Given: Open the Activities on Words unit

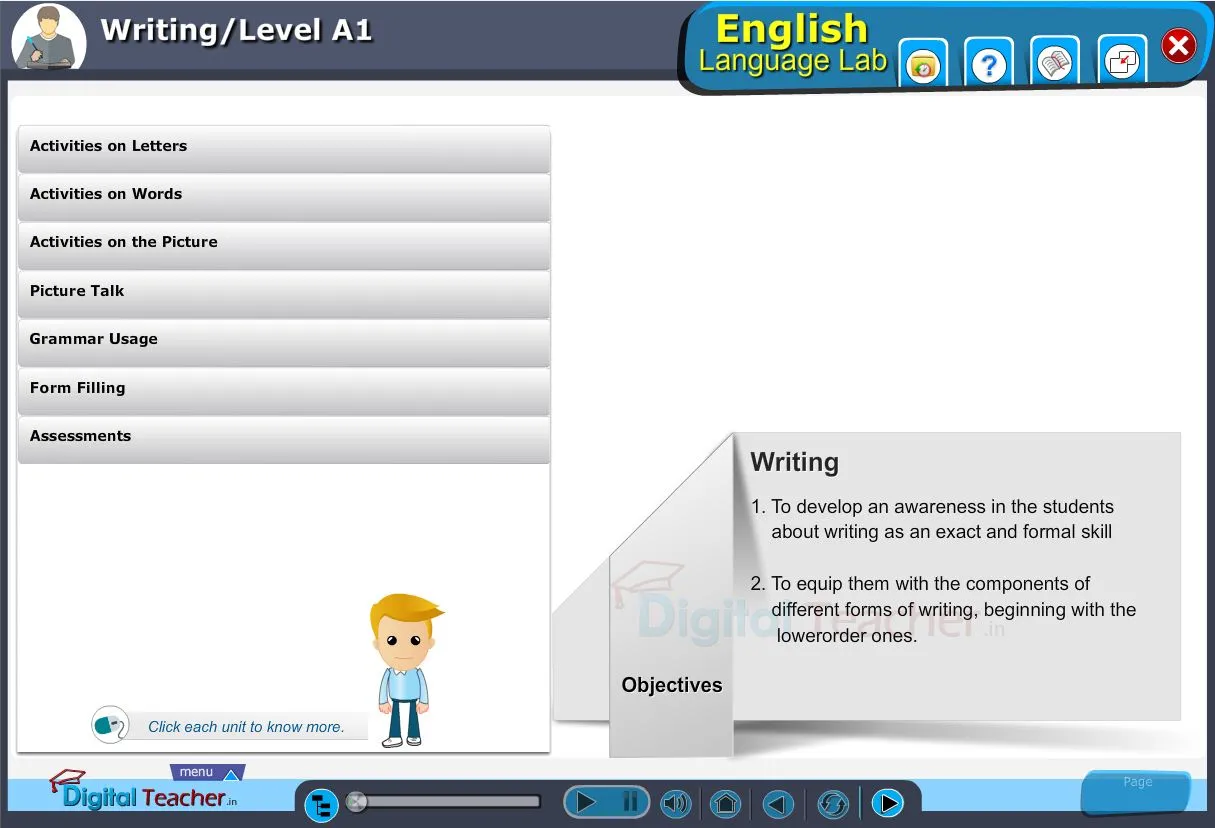Looking at the screenshot, I should point(284,196).
